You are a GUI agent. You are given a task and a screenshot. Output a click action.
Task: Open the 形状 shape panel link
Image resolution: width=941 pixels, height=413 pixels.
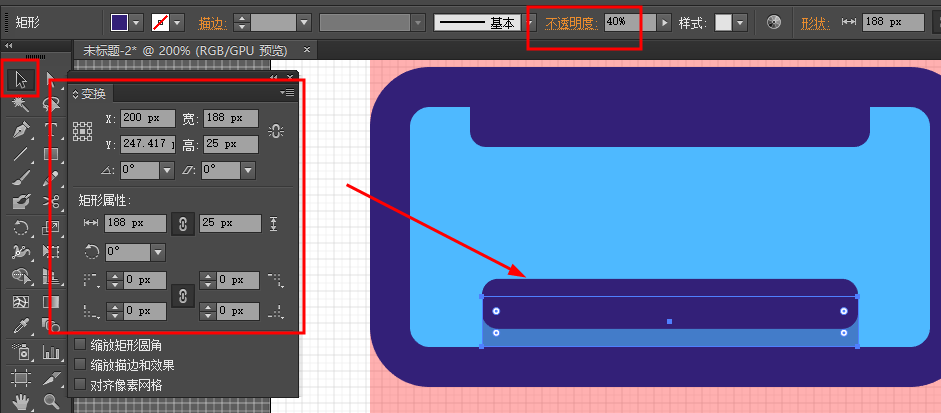[816, 23]
